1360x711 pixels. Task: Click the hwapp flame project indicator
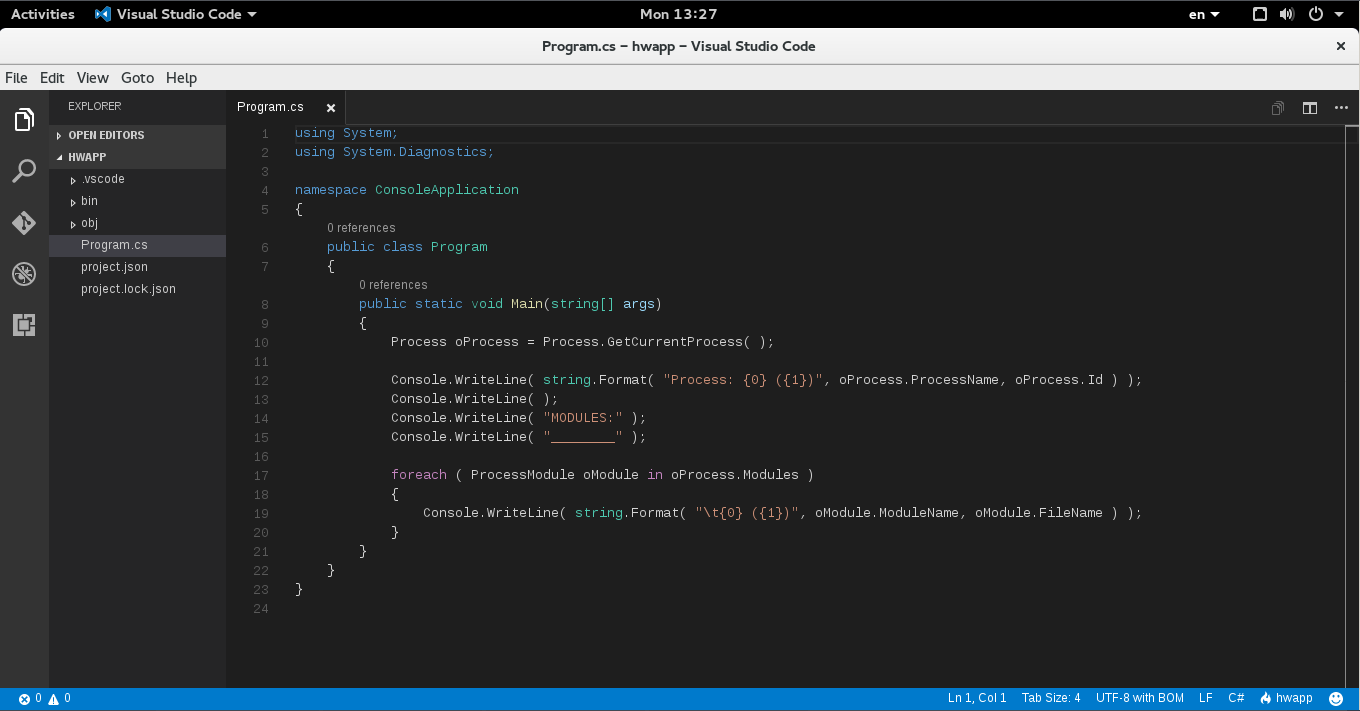coord(1286,698)
